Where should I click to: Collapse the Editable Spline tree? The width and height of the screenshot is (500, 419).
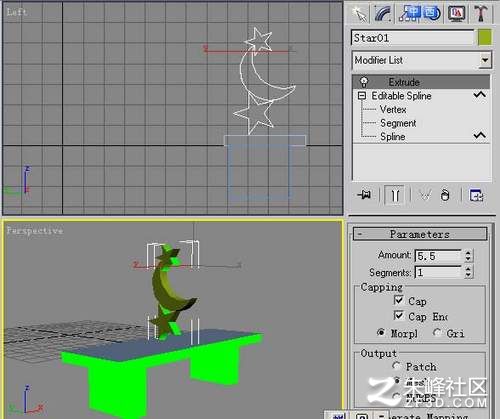pyautogui.click(x=362, y=96)
